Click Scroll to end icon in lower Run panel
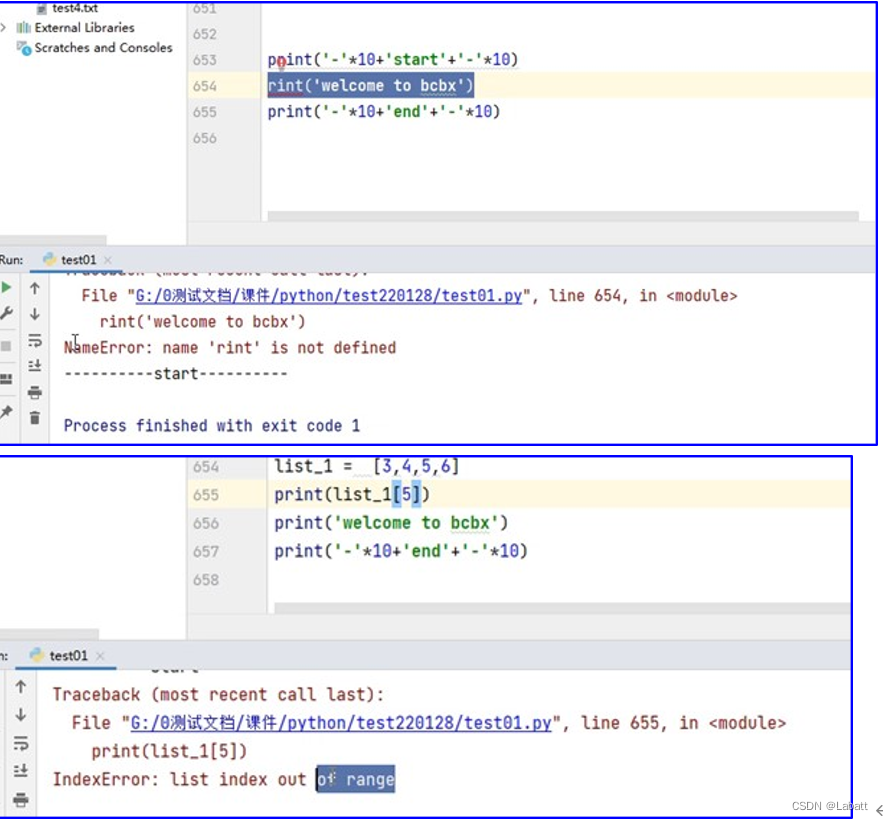Image resolution: width=883 pixels, height=820 pixels. pyautogui.click(x=21, y=770)
